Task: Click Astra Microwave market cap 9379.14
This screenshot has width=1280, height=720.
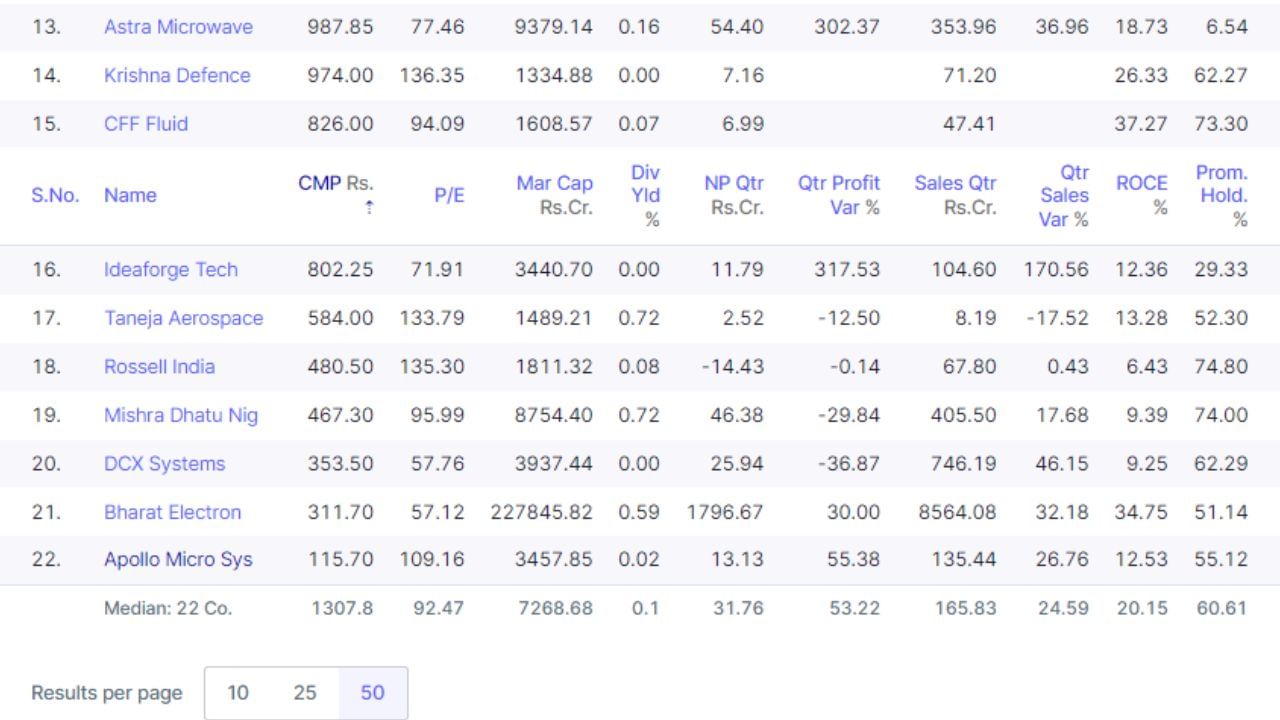Action: [554, 27]
